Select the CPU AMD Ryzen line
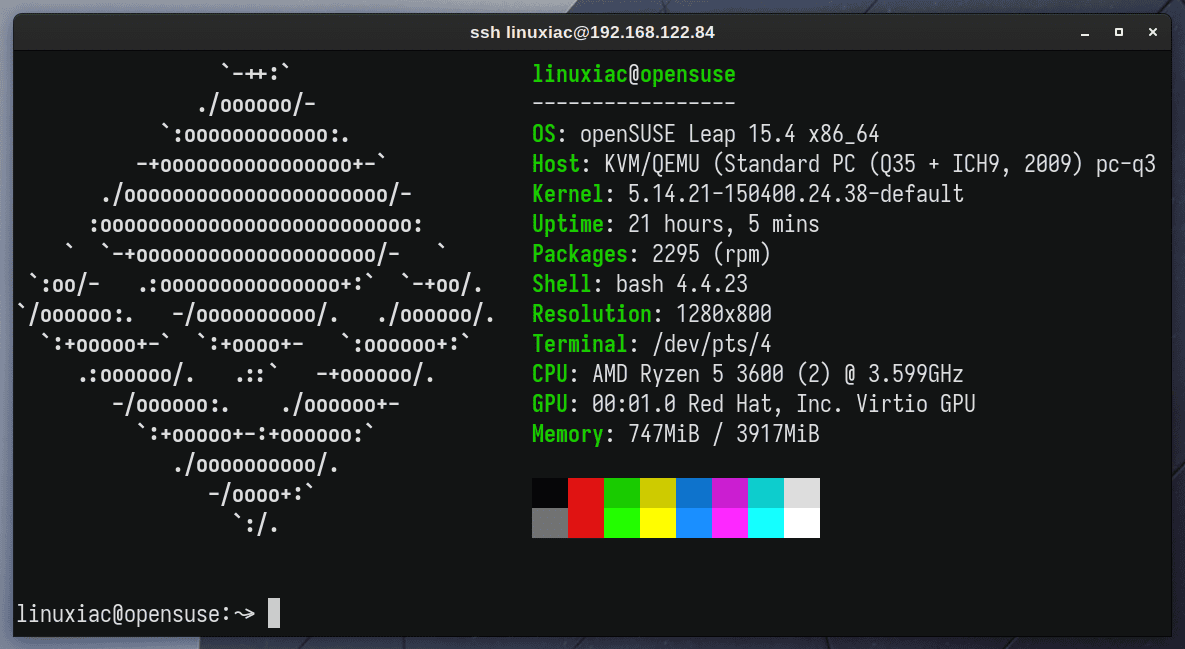The image size is (1185, 649). [x=700, y=374]
